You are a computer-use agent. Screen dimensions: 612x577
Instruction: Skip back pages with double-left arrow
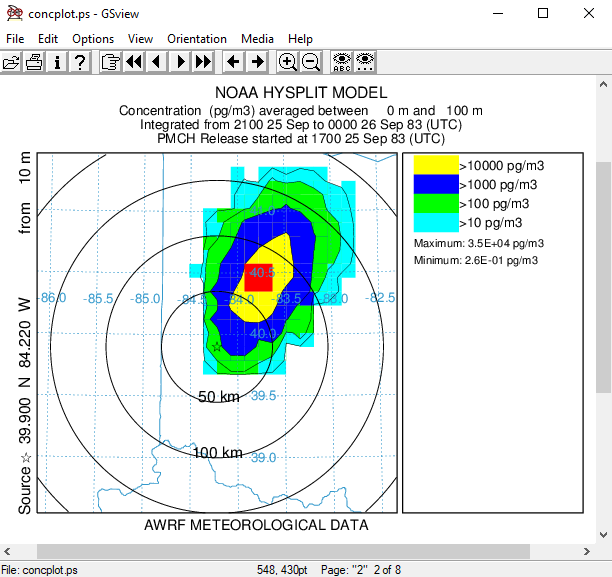tap(133, 62)
